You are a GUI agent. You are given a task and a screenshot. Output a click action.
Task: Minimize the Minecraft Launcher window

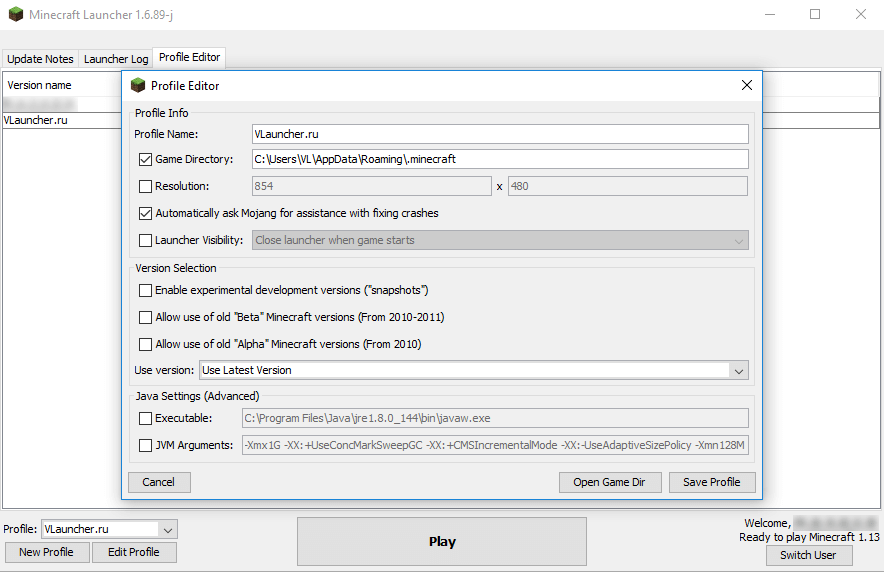(x=770, y=14)
